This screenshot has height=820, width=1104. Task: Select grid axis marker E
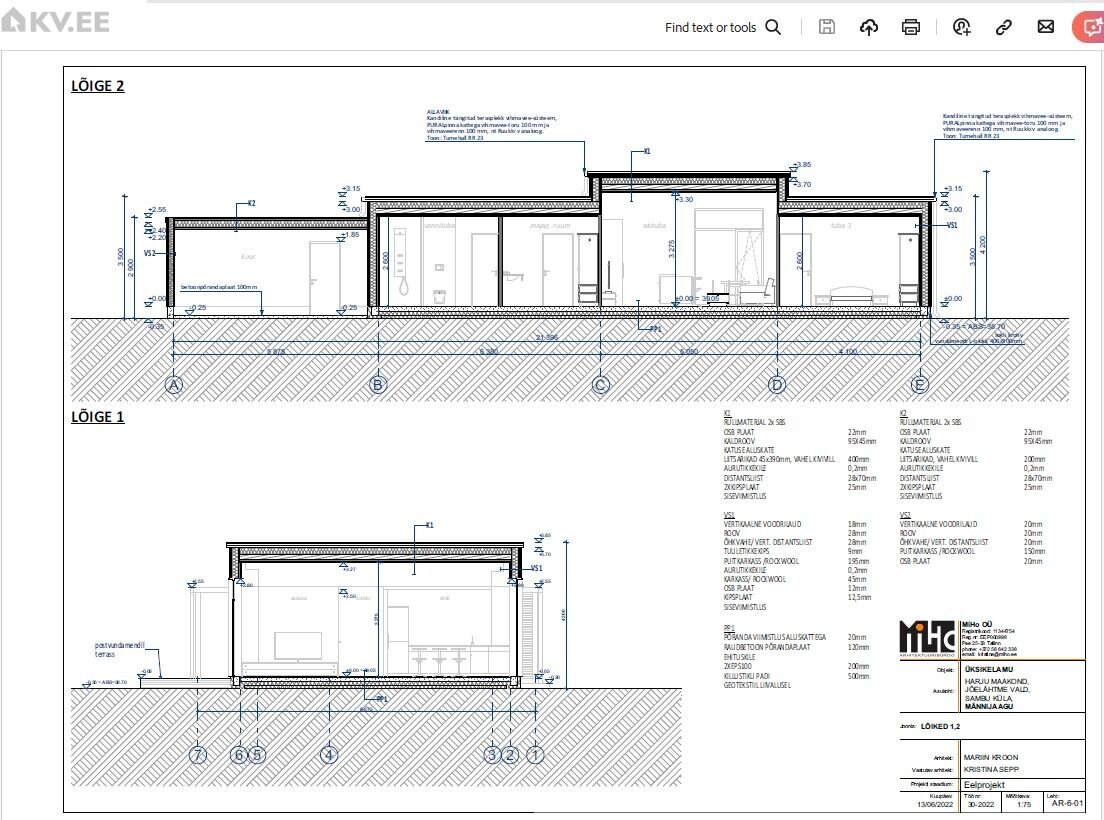[x=920, y=384]
